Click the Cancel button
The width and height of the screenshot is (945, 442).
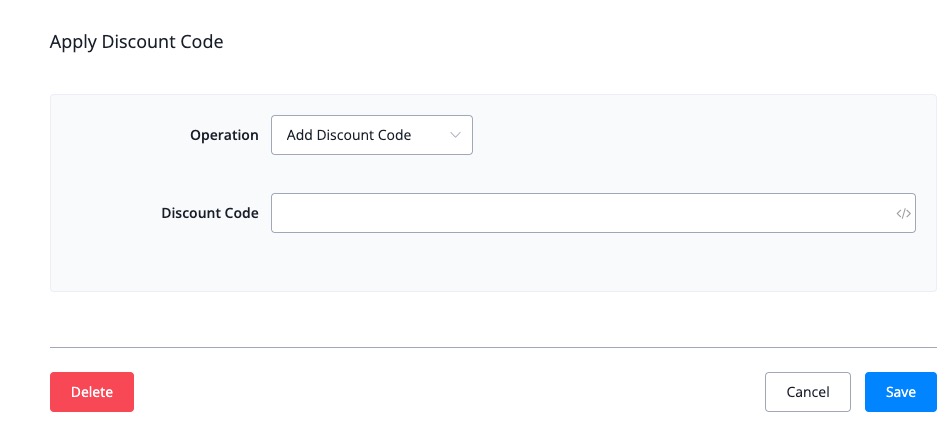coord(807,392)
